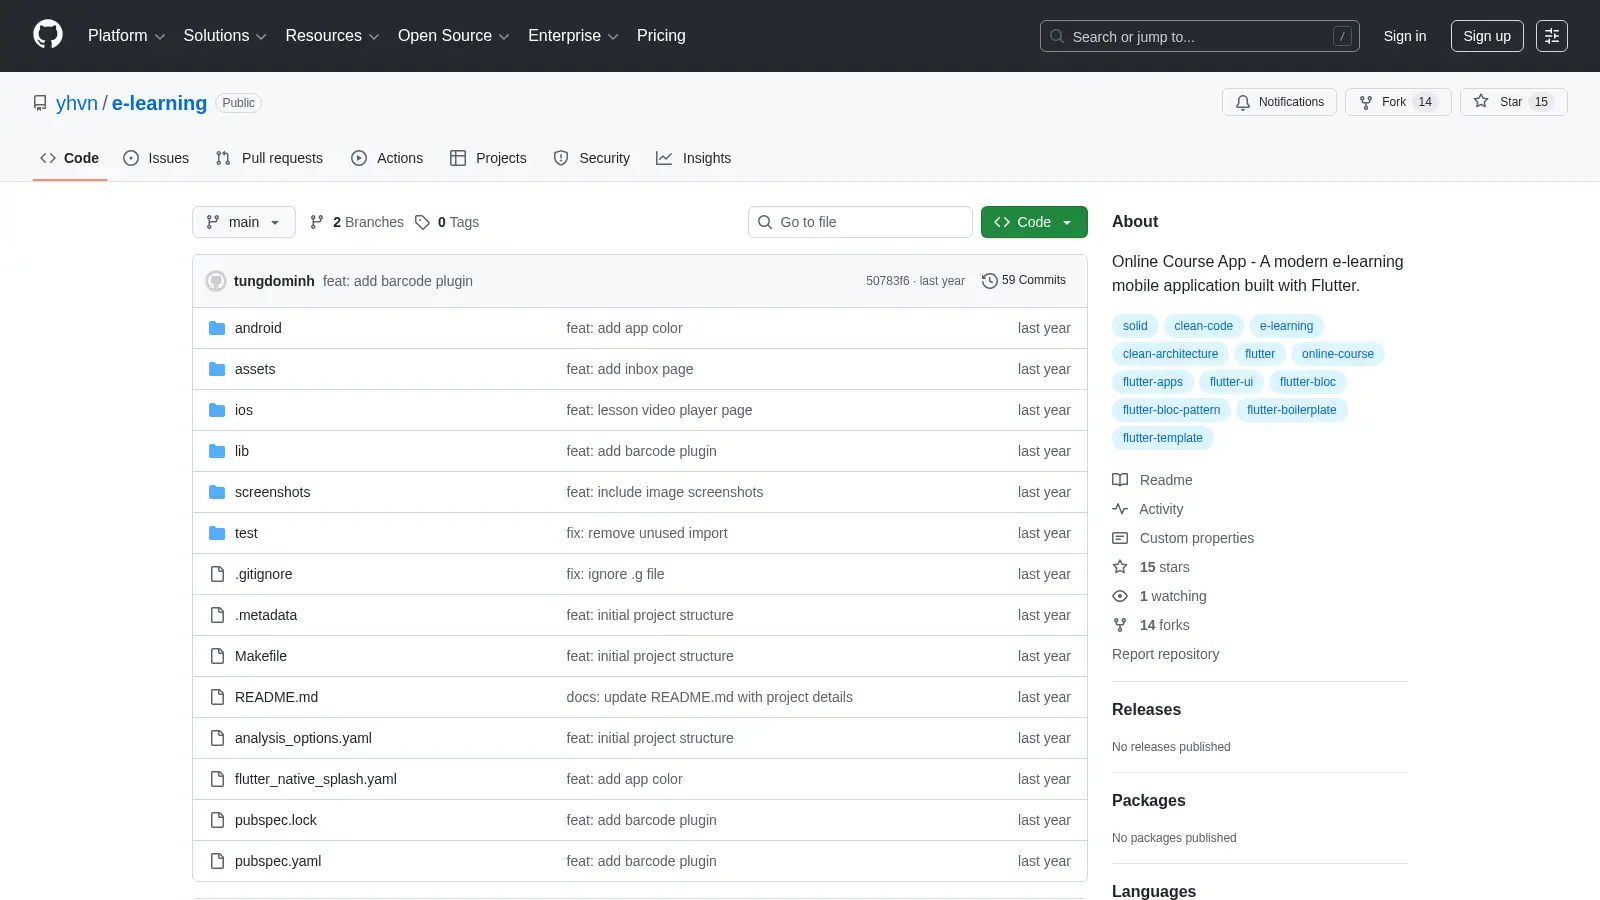The width and height of the screenshot is (1600, 900).
Task: Click the clean-architecture topic tag
Action: tap(1170, 354)
